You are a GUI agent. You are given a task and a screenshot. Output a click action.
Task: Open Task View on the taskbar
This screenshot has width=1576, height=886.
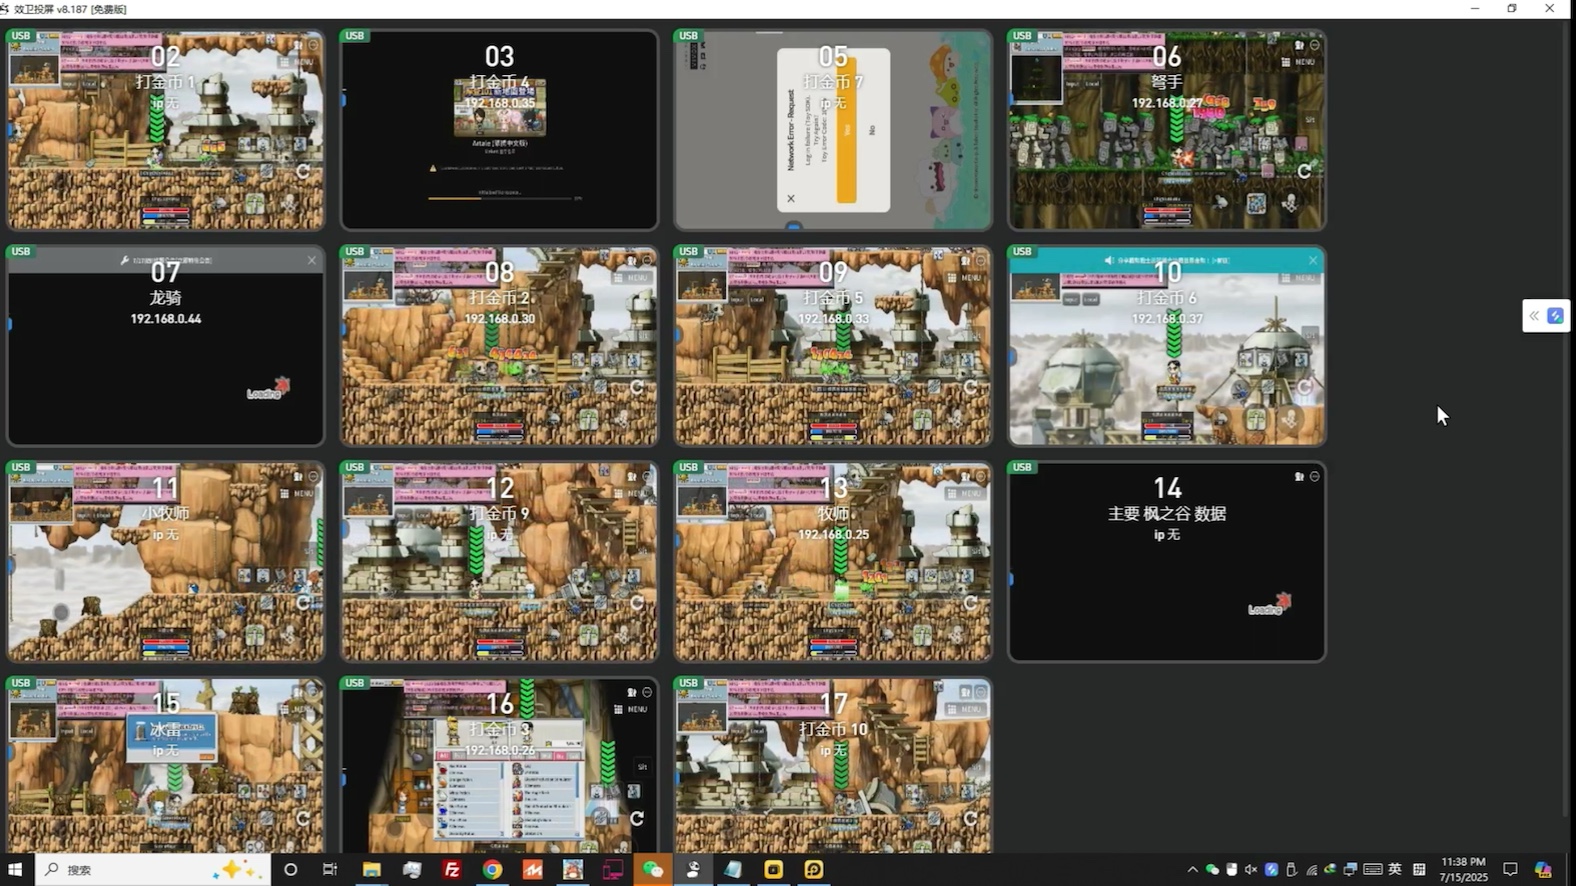pos(330,870)
